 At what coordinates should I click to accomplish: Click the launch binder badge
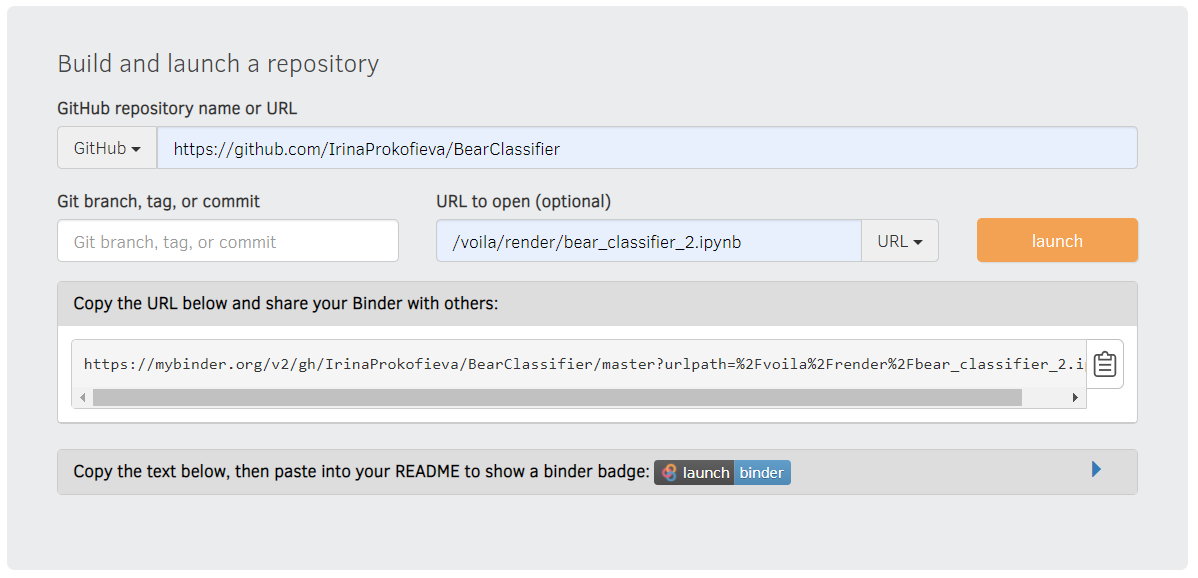tap(722, 473)
